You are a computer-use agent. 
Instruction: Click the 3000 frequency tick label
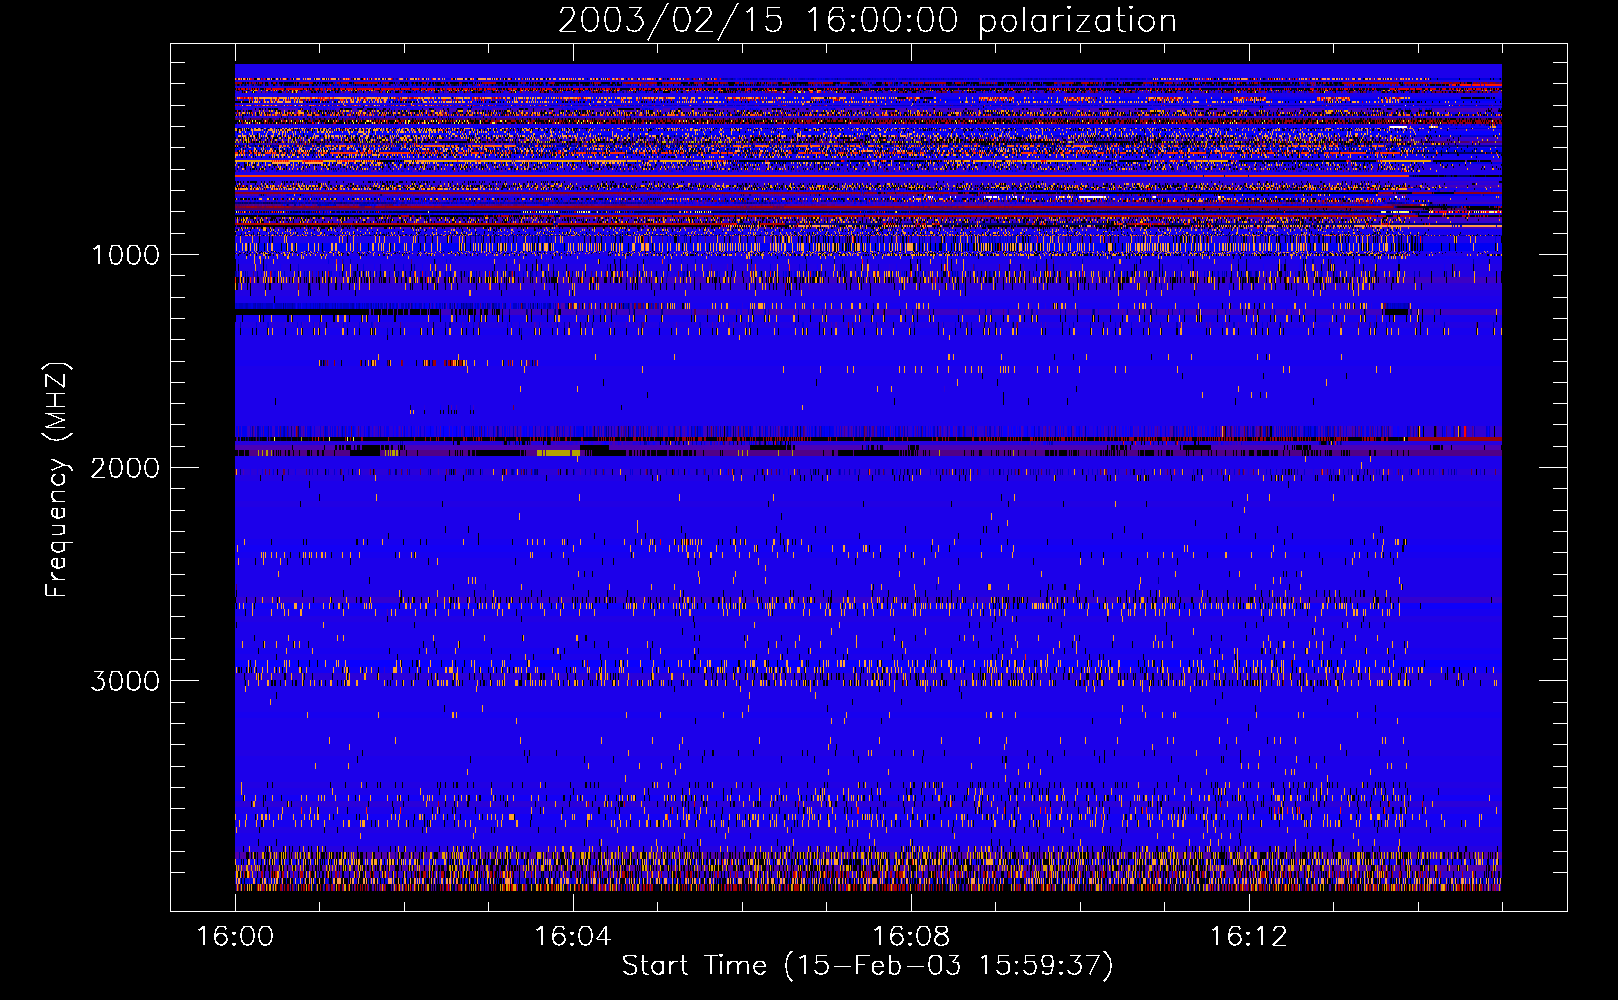(x=125, y=681)
